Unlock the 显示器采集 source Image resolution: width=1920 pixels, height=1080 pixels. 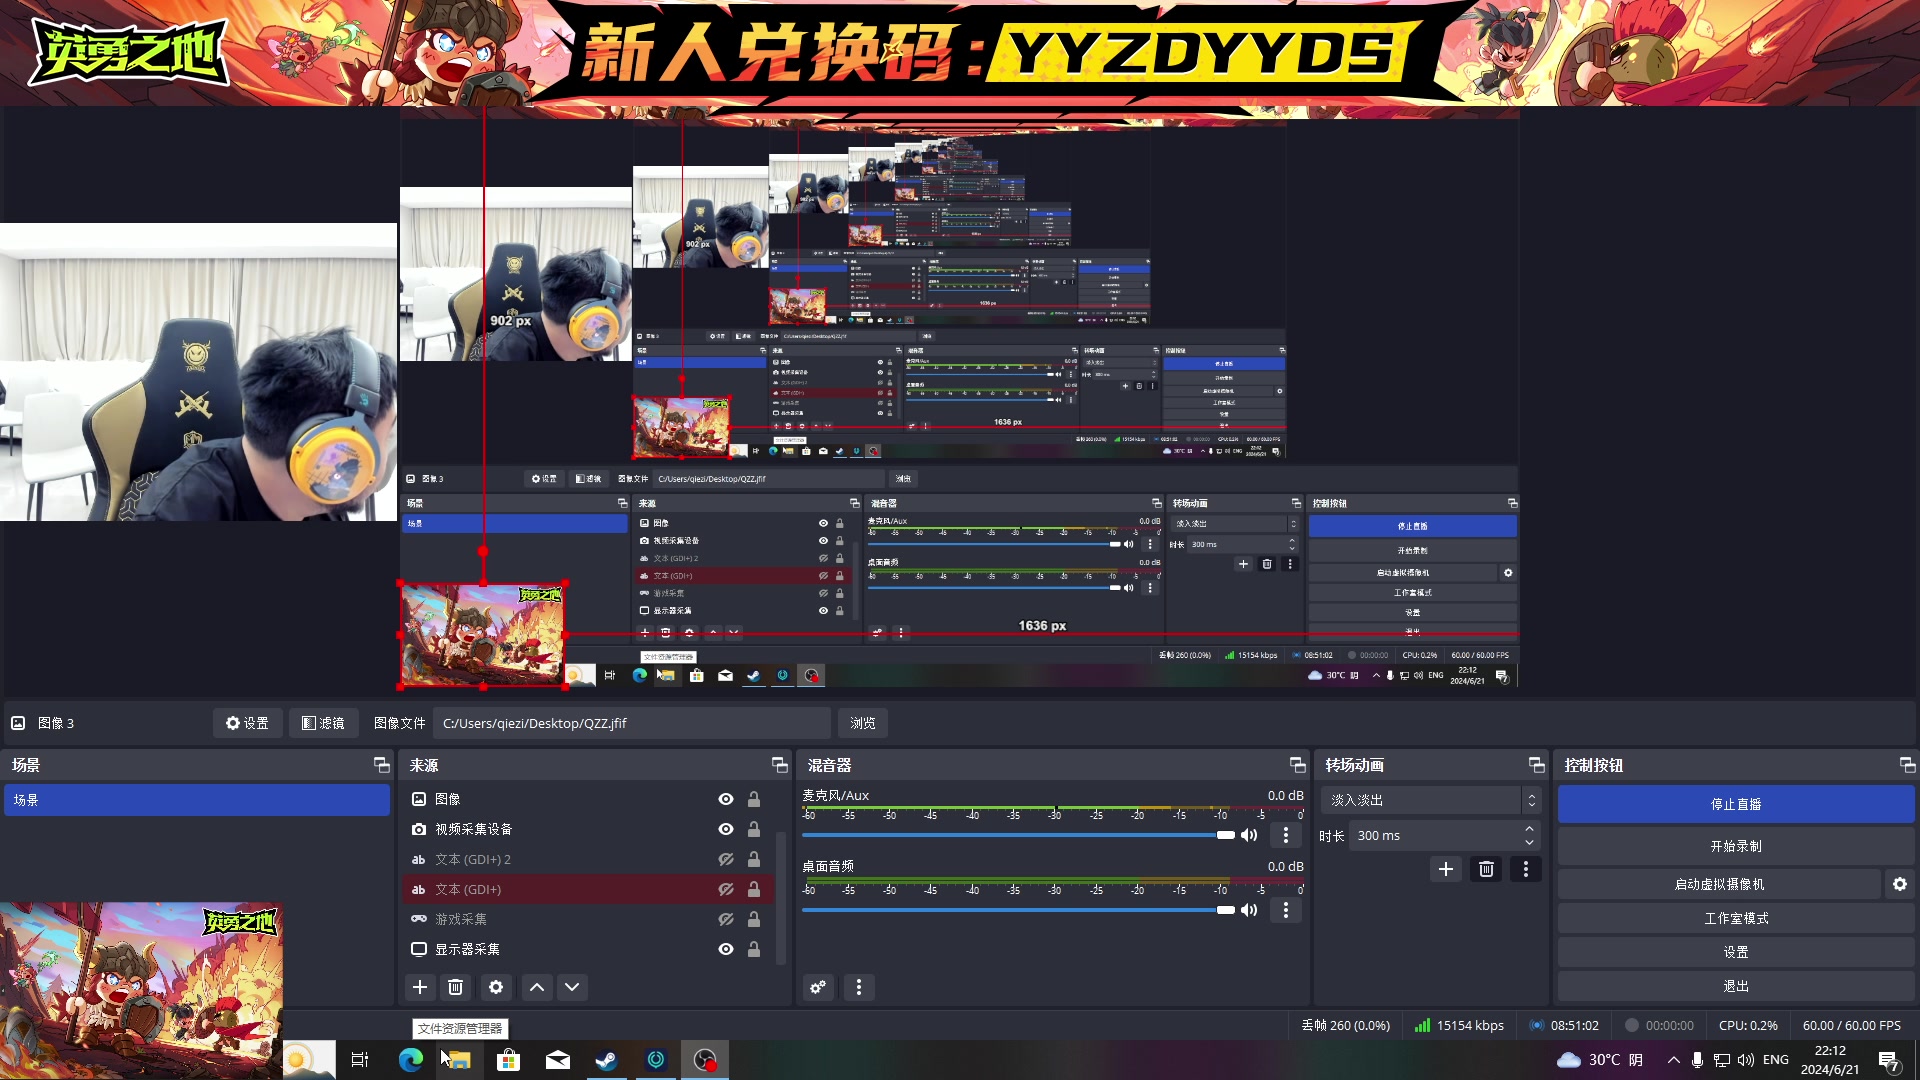(754, 949)
